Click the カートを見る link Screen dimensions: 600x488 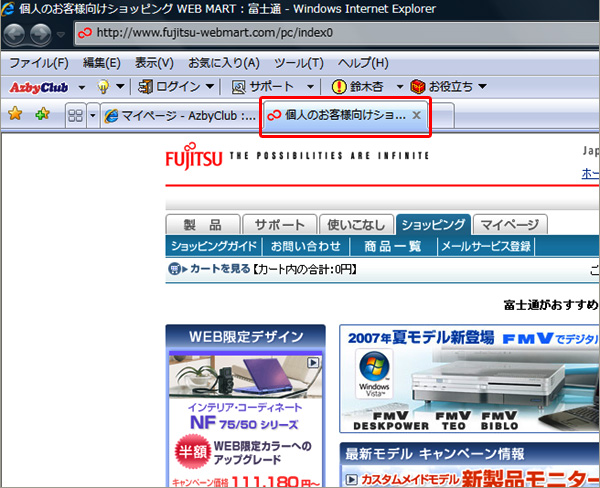[x=220, y=269]
